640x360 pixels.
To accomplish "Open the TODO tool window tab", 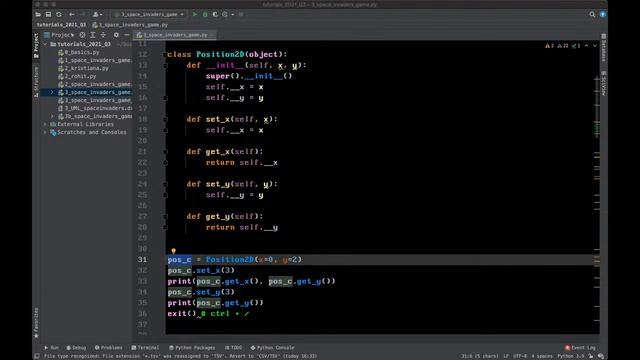I will [x=233, y=348].
